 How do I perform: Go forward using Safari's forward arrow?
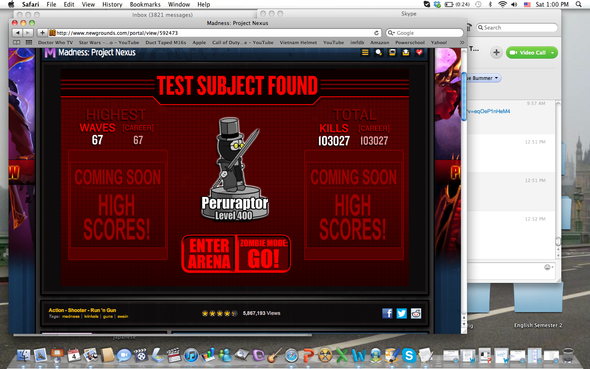pyautogui.click(x=27, y=33)
